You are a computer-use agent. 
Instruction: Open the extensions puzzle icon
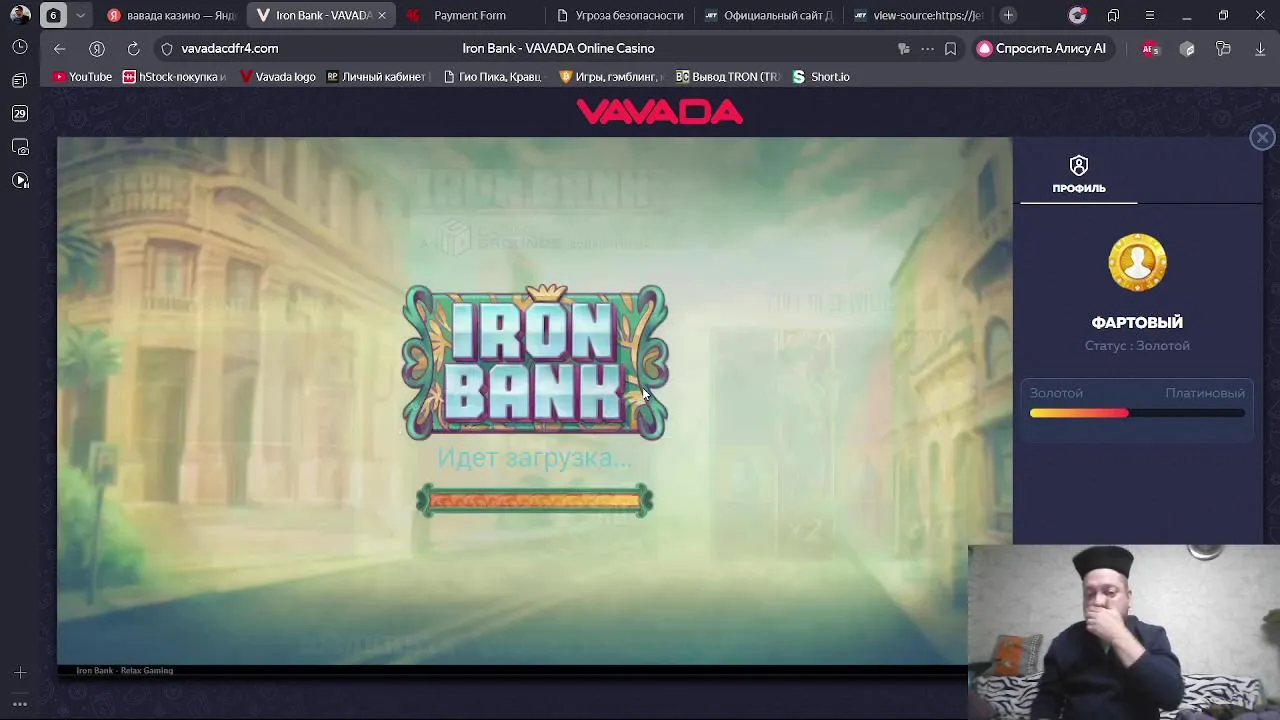click(x=1223, y=48)
